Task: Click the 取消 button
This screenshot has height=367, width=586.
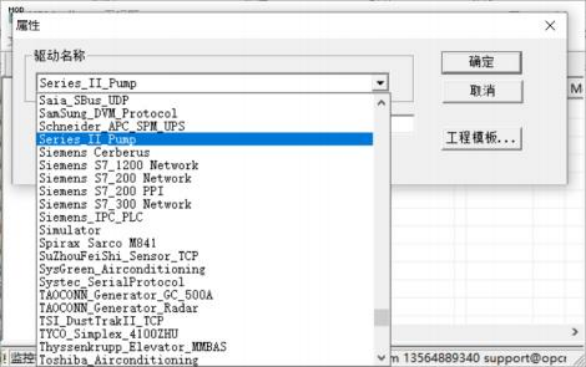Action: click(x=482, y=91)
